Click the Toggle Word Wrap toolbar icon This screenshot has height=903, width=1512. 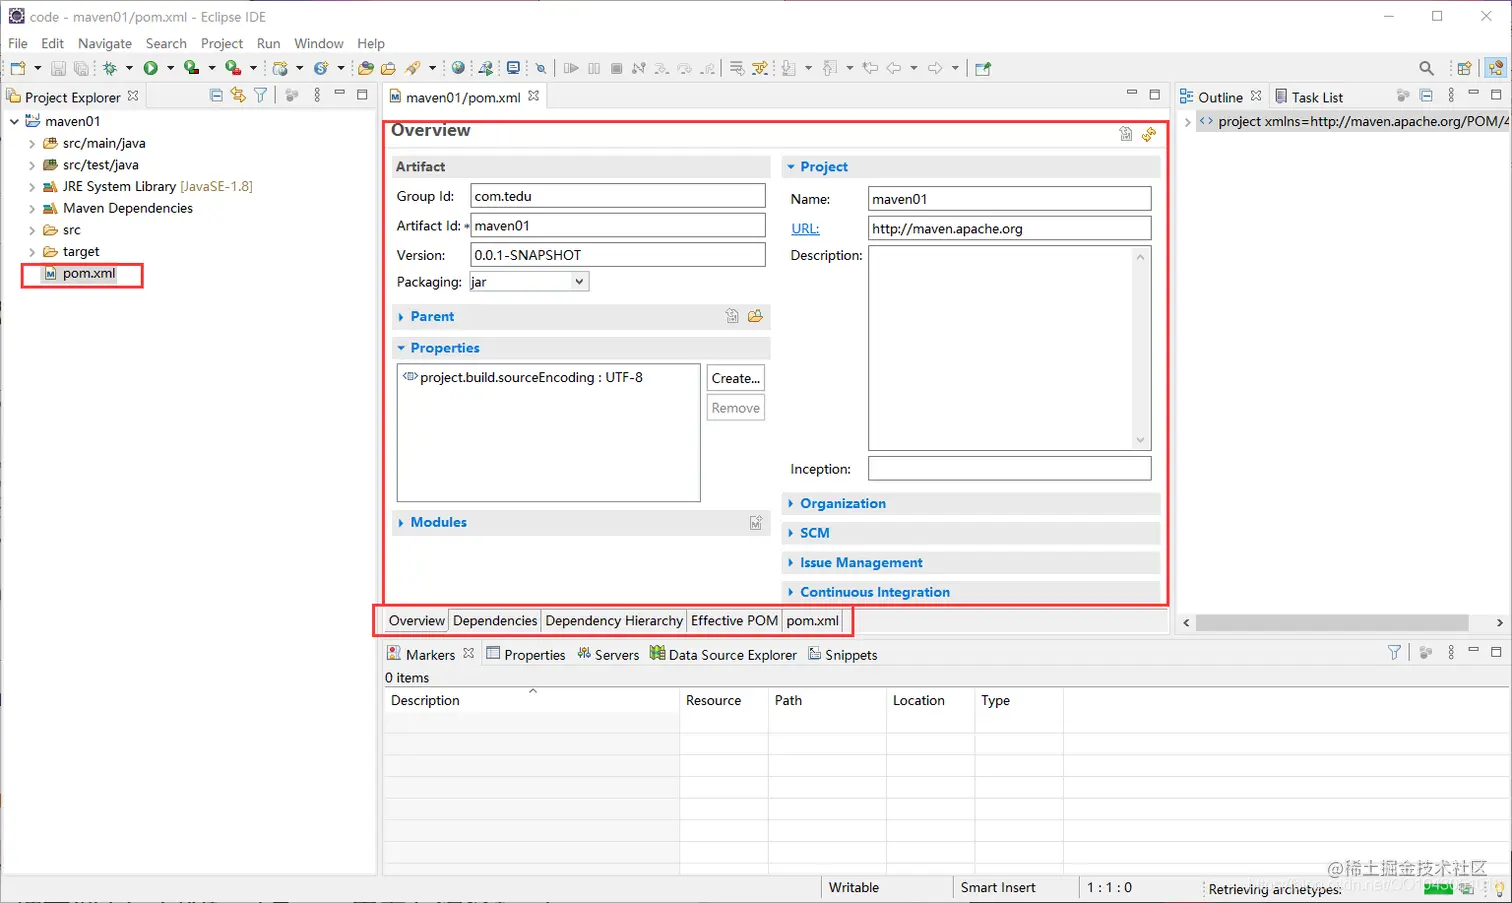(737, 68)
